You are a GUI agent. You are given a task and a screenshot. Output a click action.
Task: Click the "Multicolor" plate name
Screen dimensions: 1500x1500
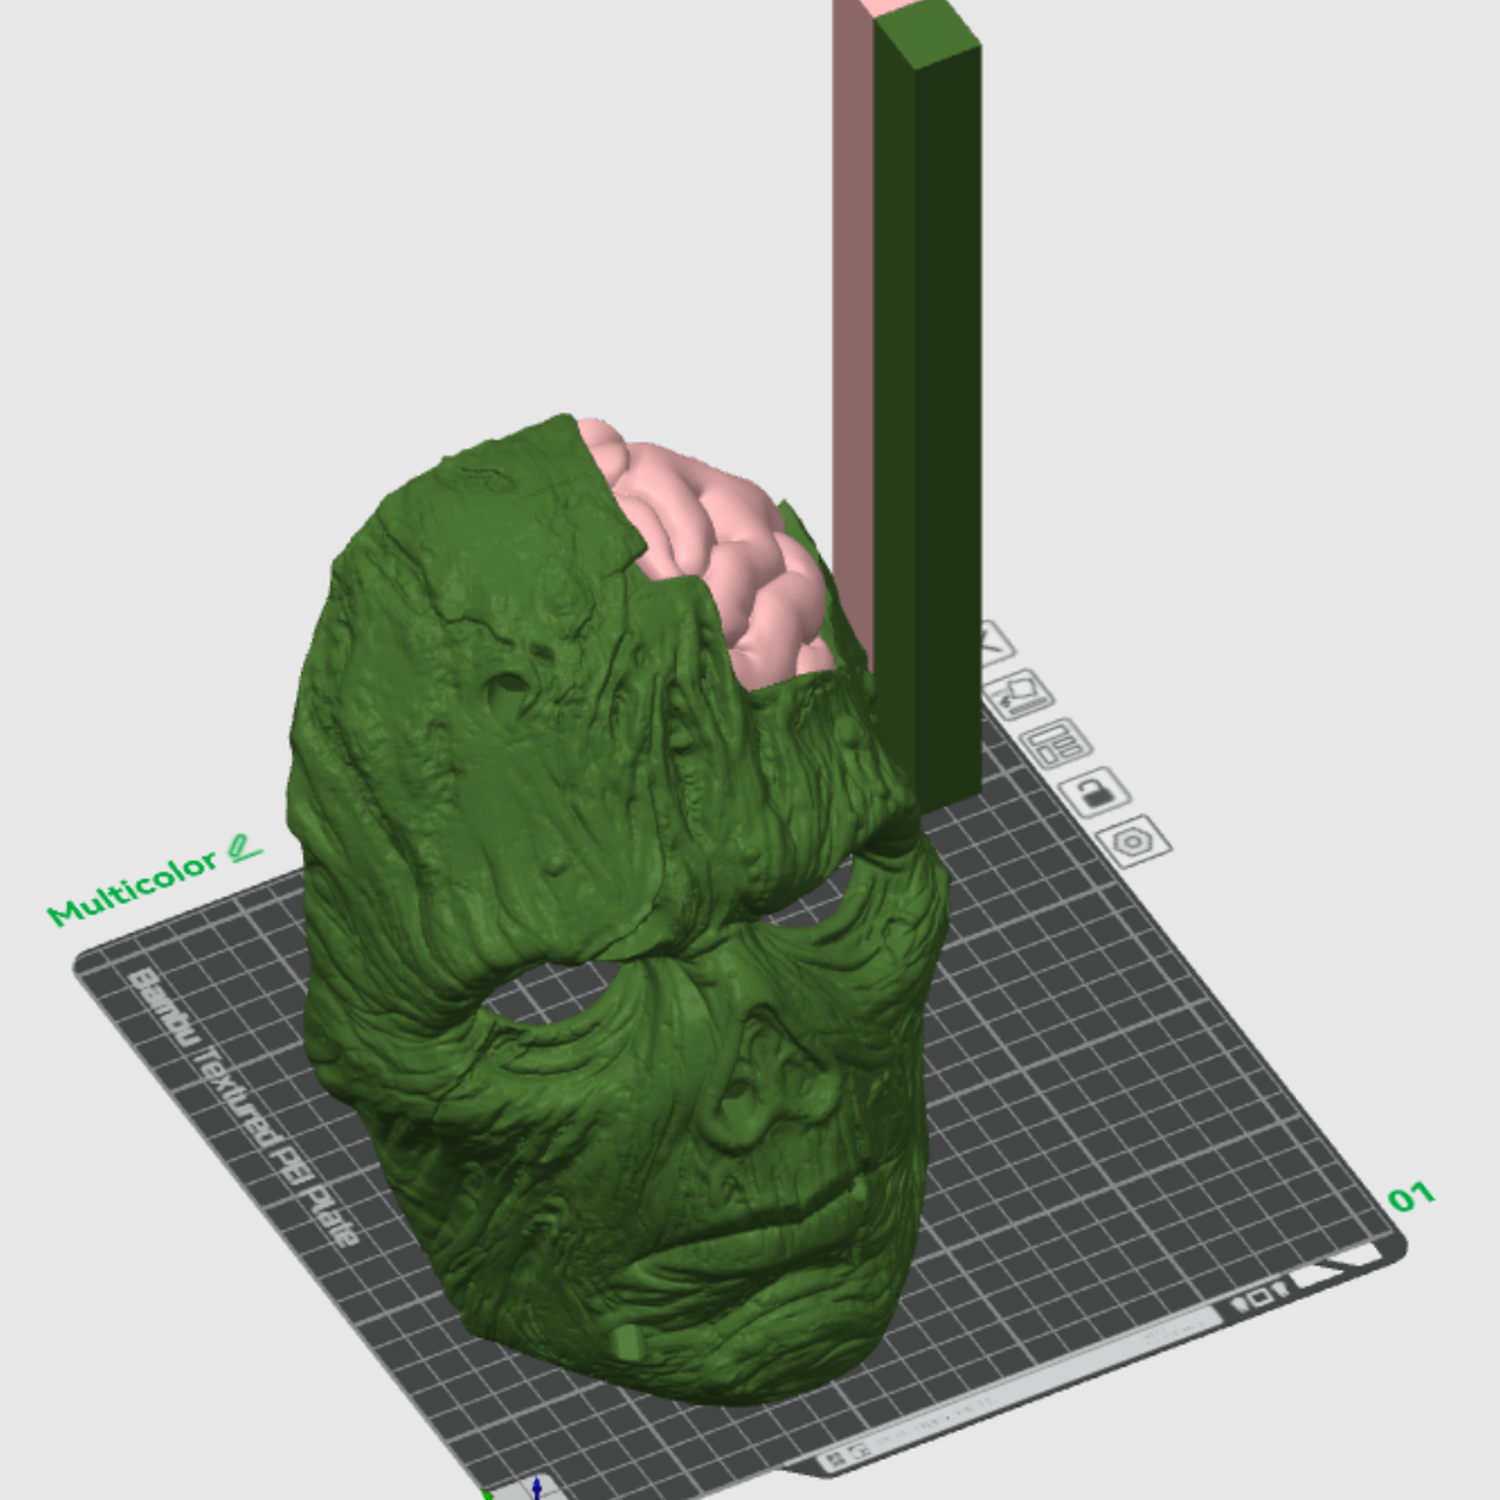132,888
